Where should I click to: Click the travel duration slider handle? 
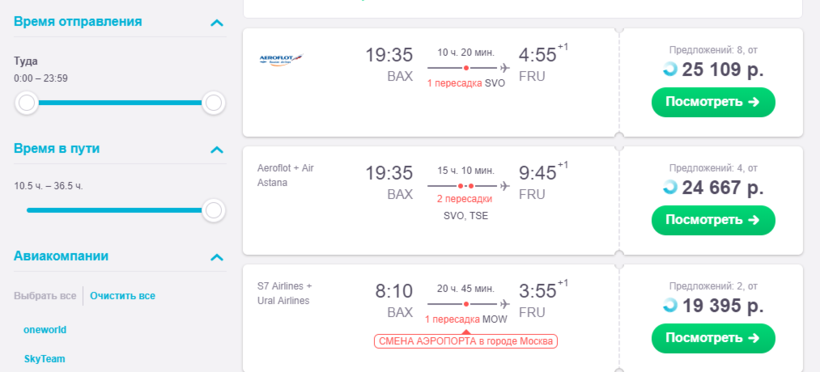(213, 210)
